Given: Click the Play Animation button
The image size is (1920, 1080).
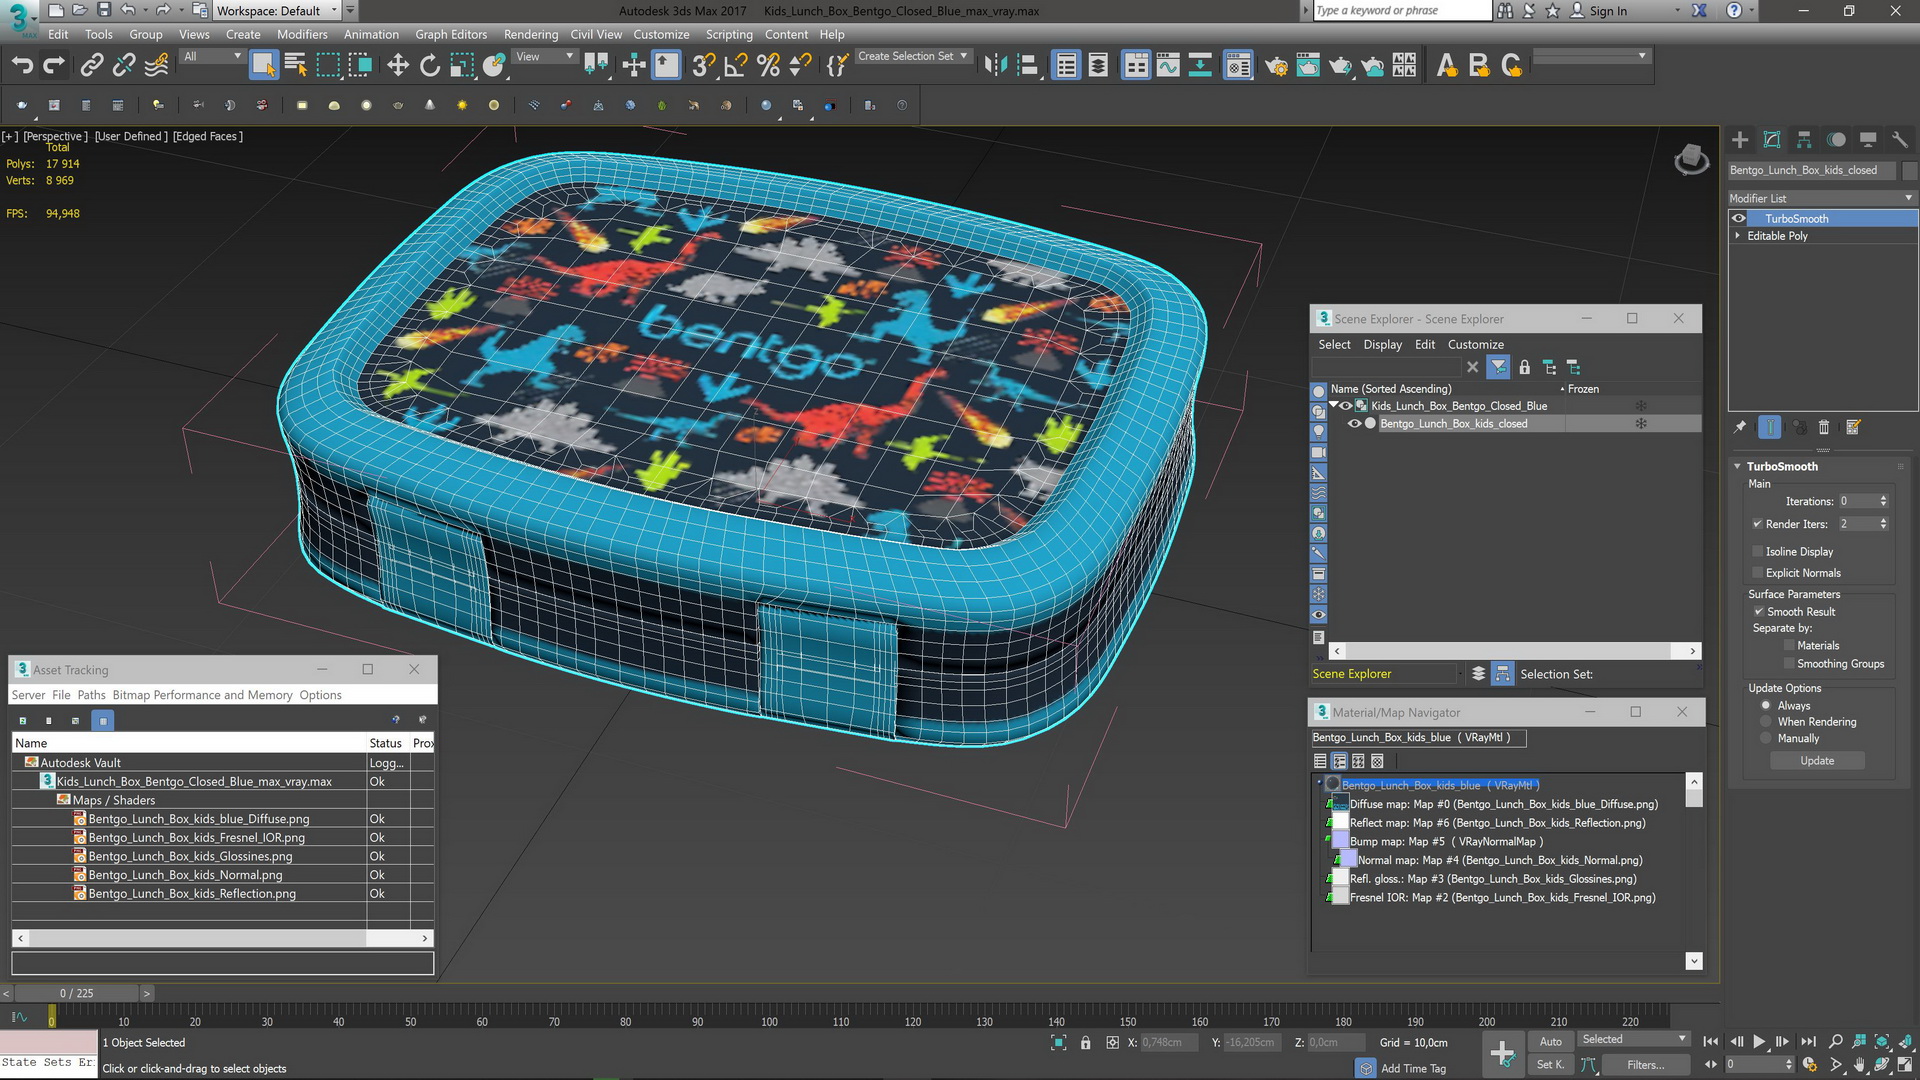Looking at the screenshot, I should click(x=1759, y=1042).
